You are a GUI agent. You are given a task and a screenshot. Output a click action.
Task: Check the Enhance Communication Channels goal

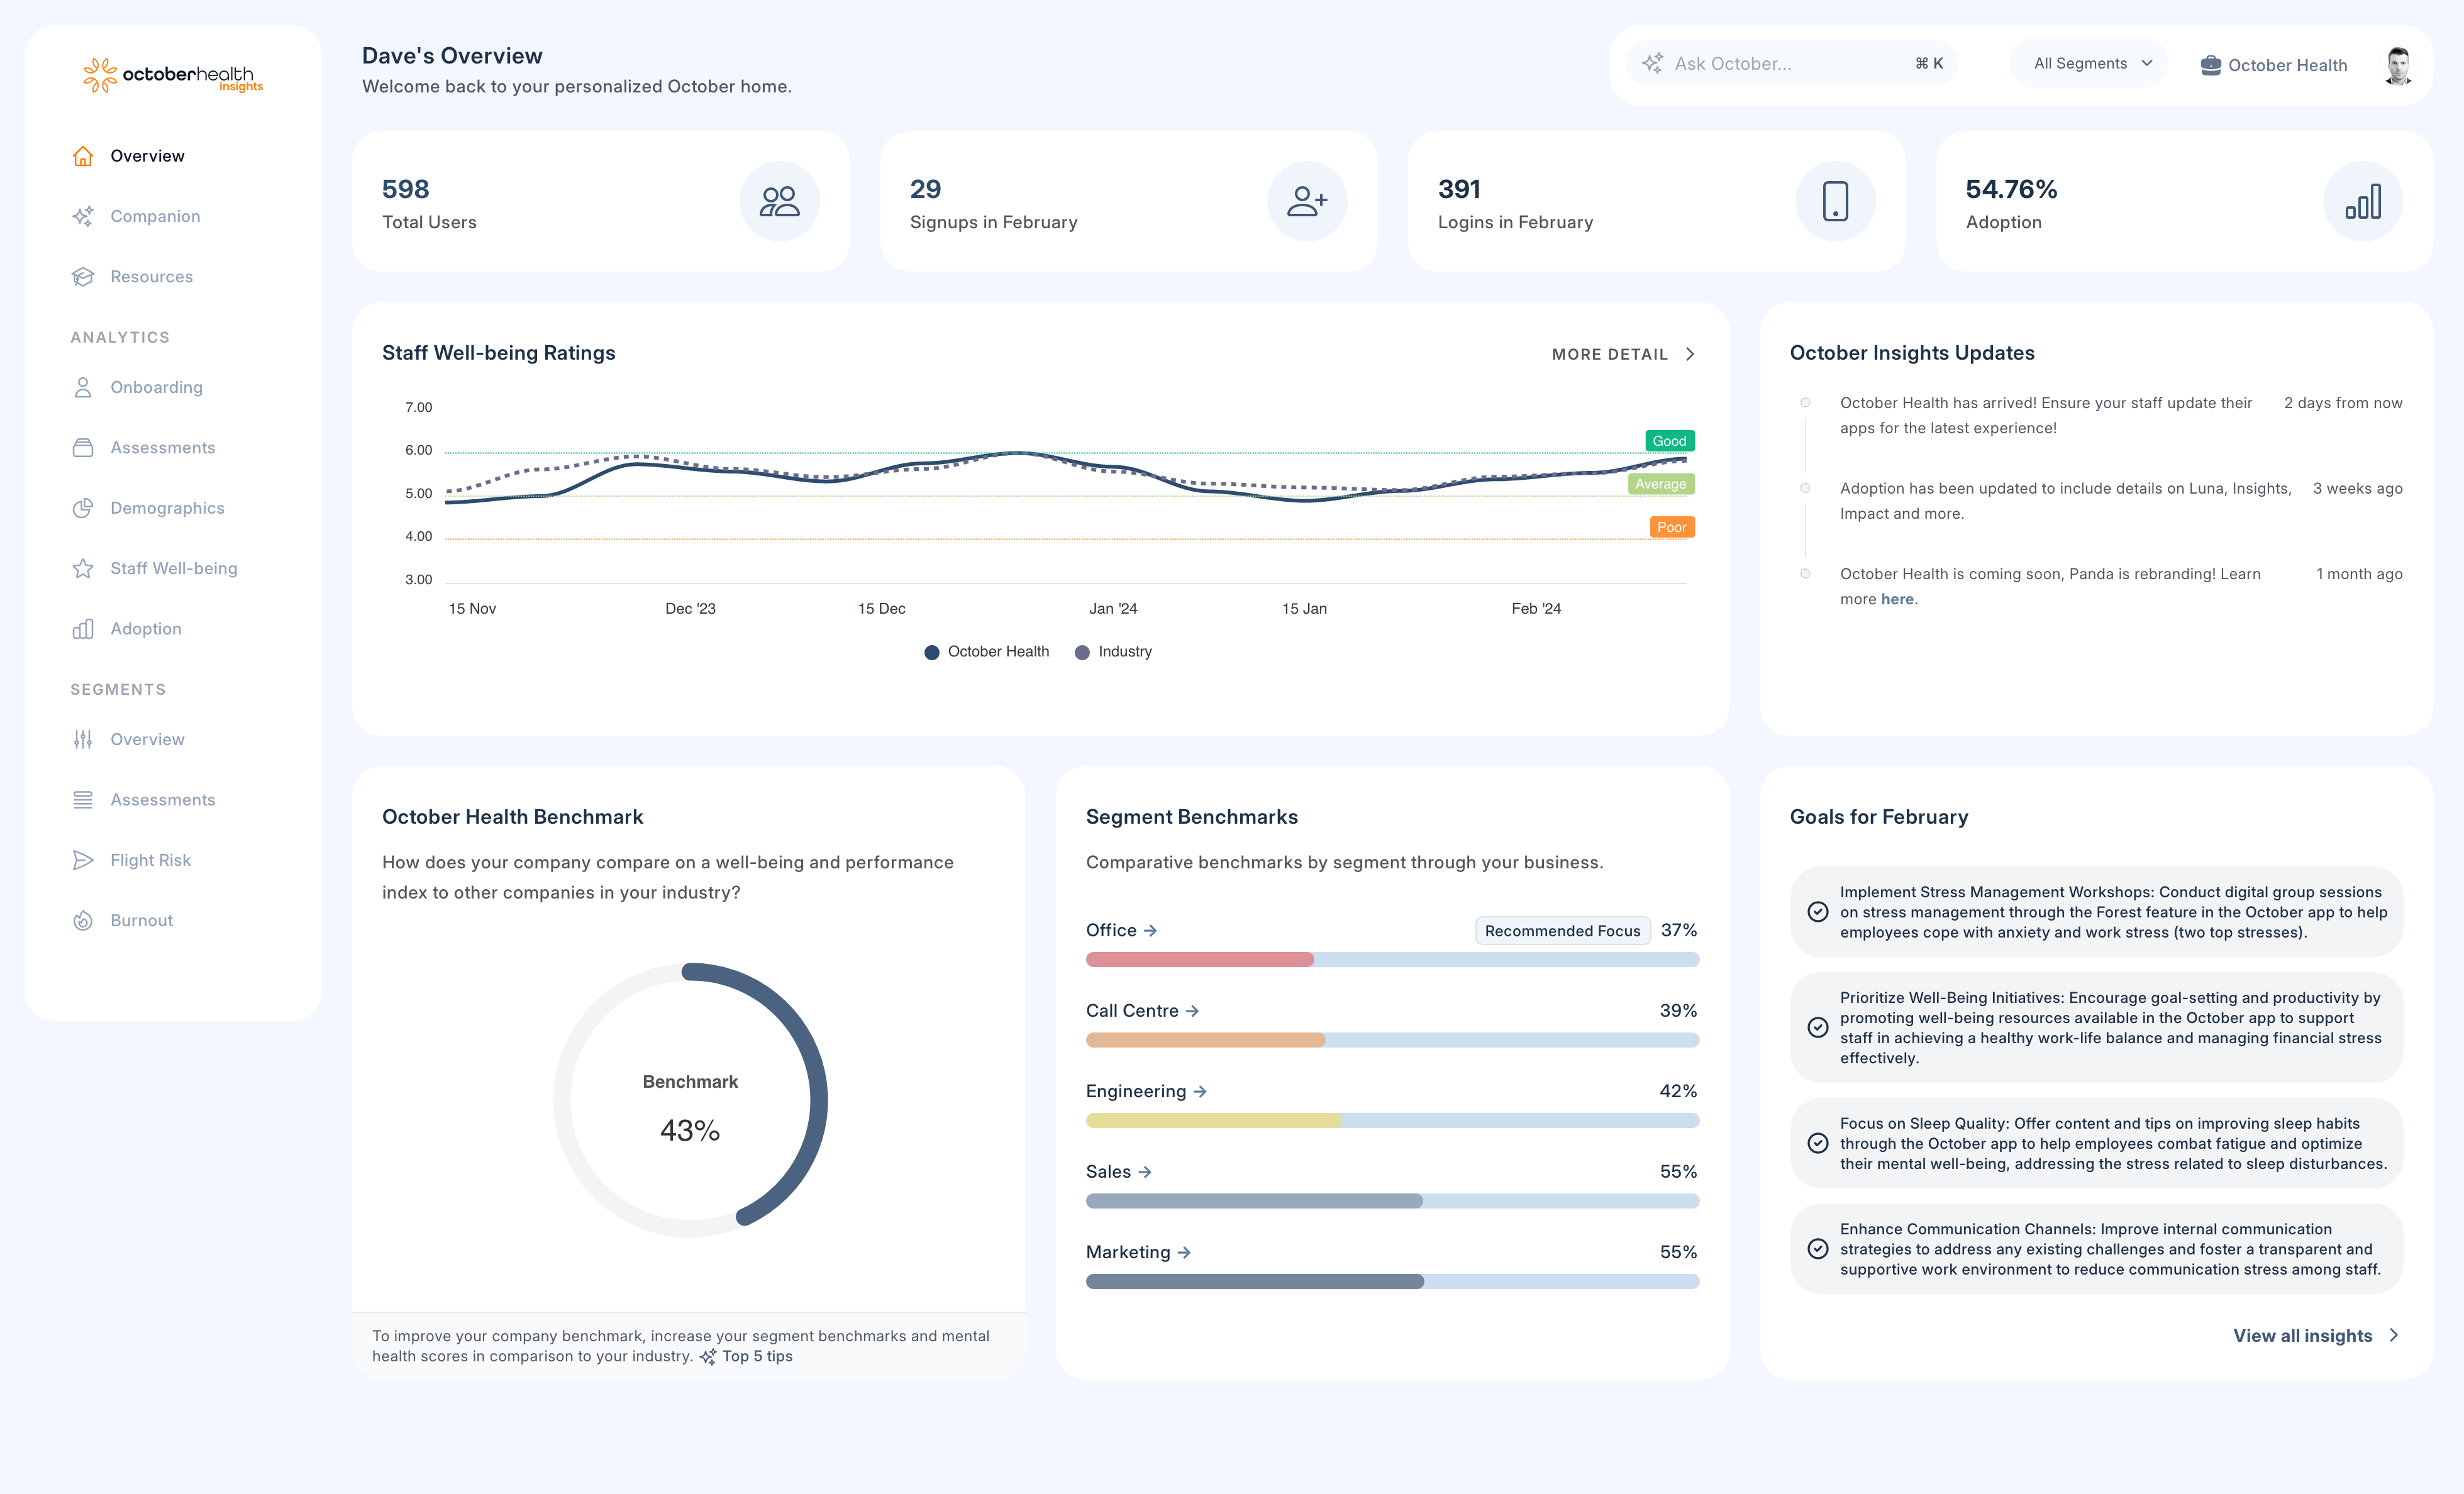click(x=1818, y=1249)
